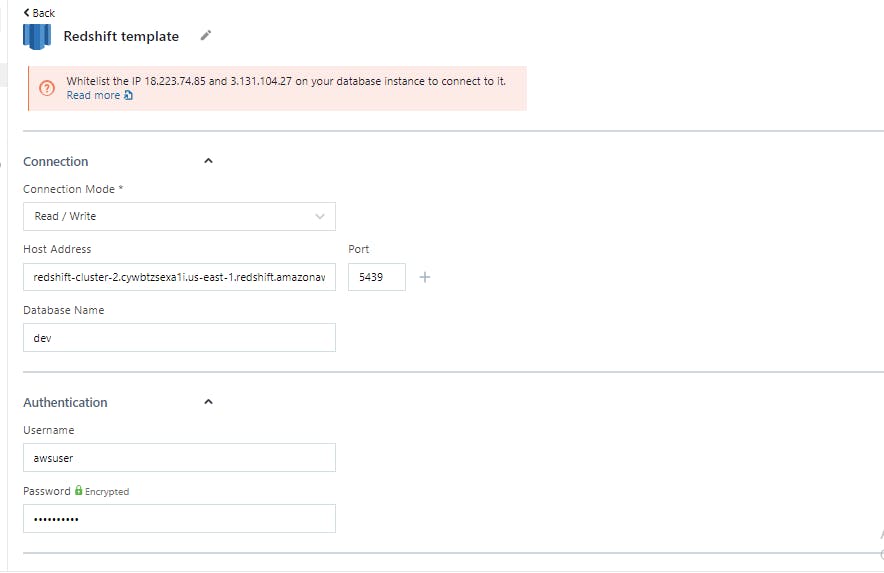Screen dimensions: 884x573
Task: Click the Authentication section header
Action: tap(65, 402)
